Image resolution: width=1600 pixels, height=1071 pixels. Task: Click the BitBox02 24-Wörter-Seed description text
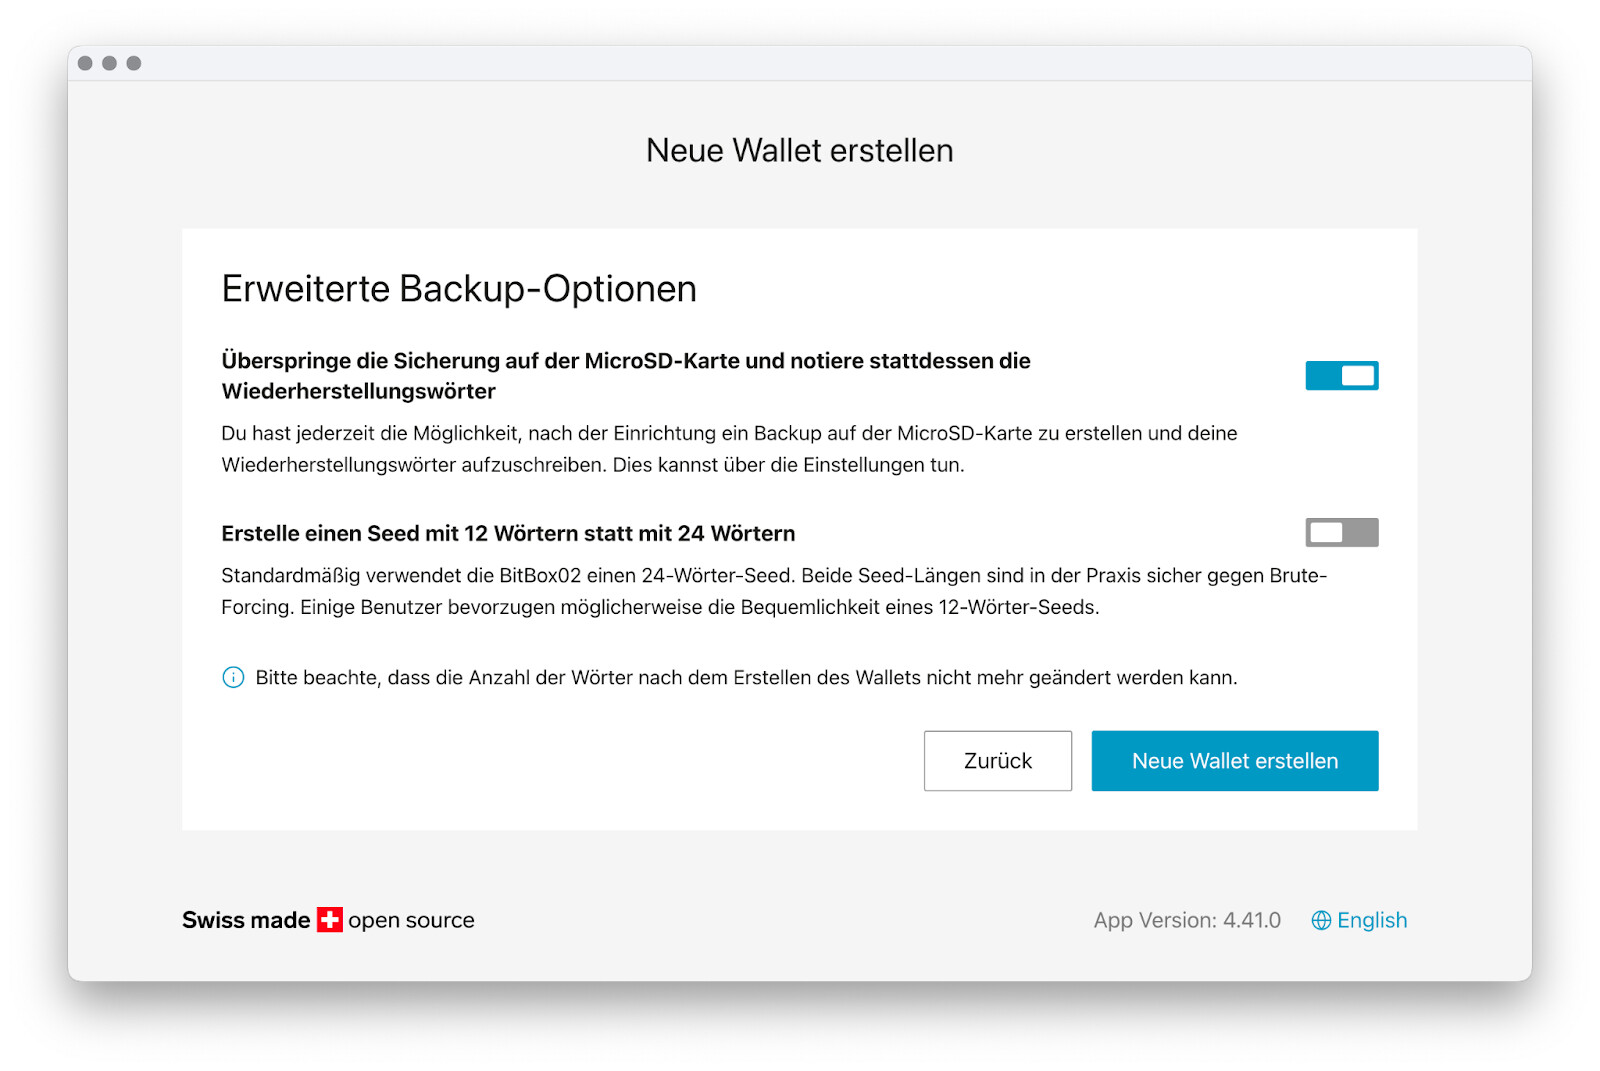(774, 591)
